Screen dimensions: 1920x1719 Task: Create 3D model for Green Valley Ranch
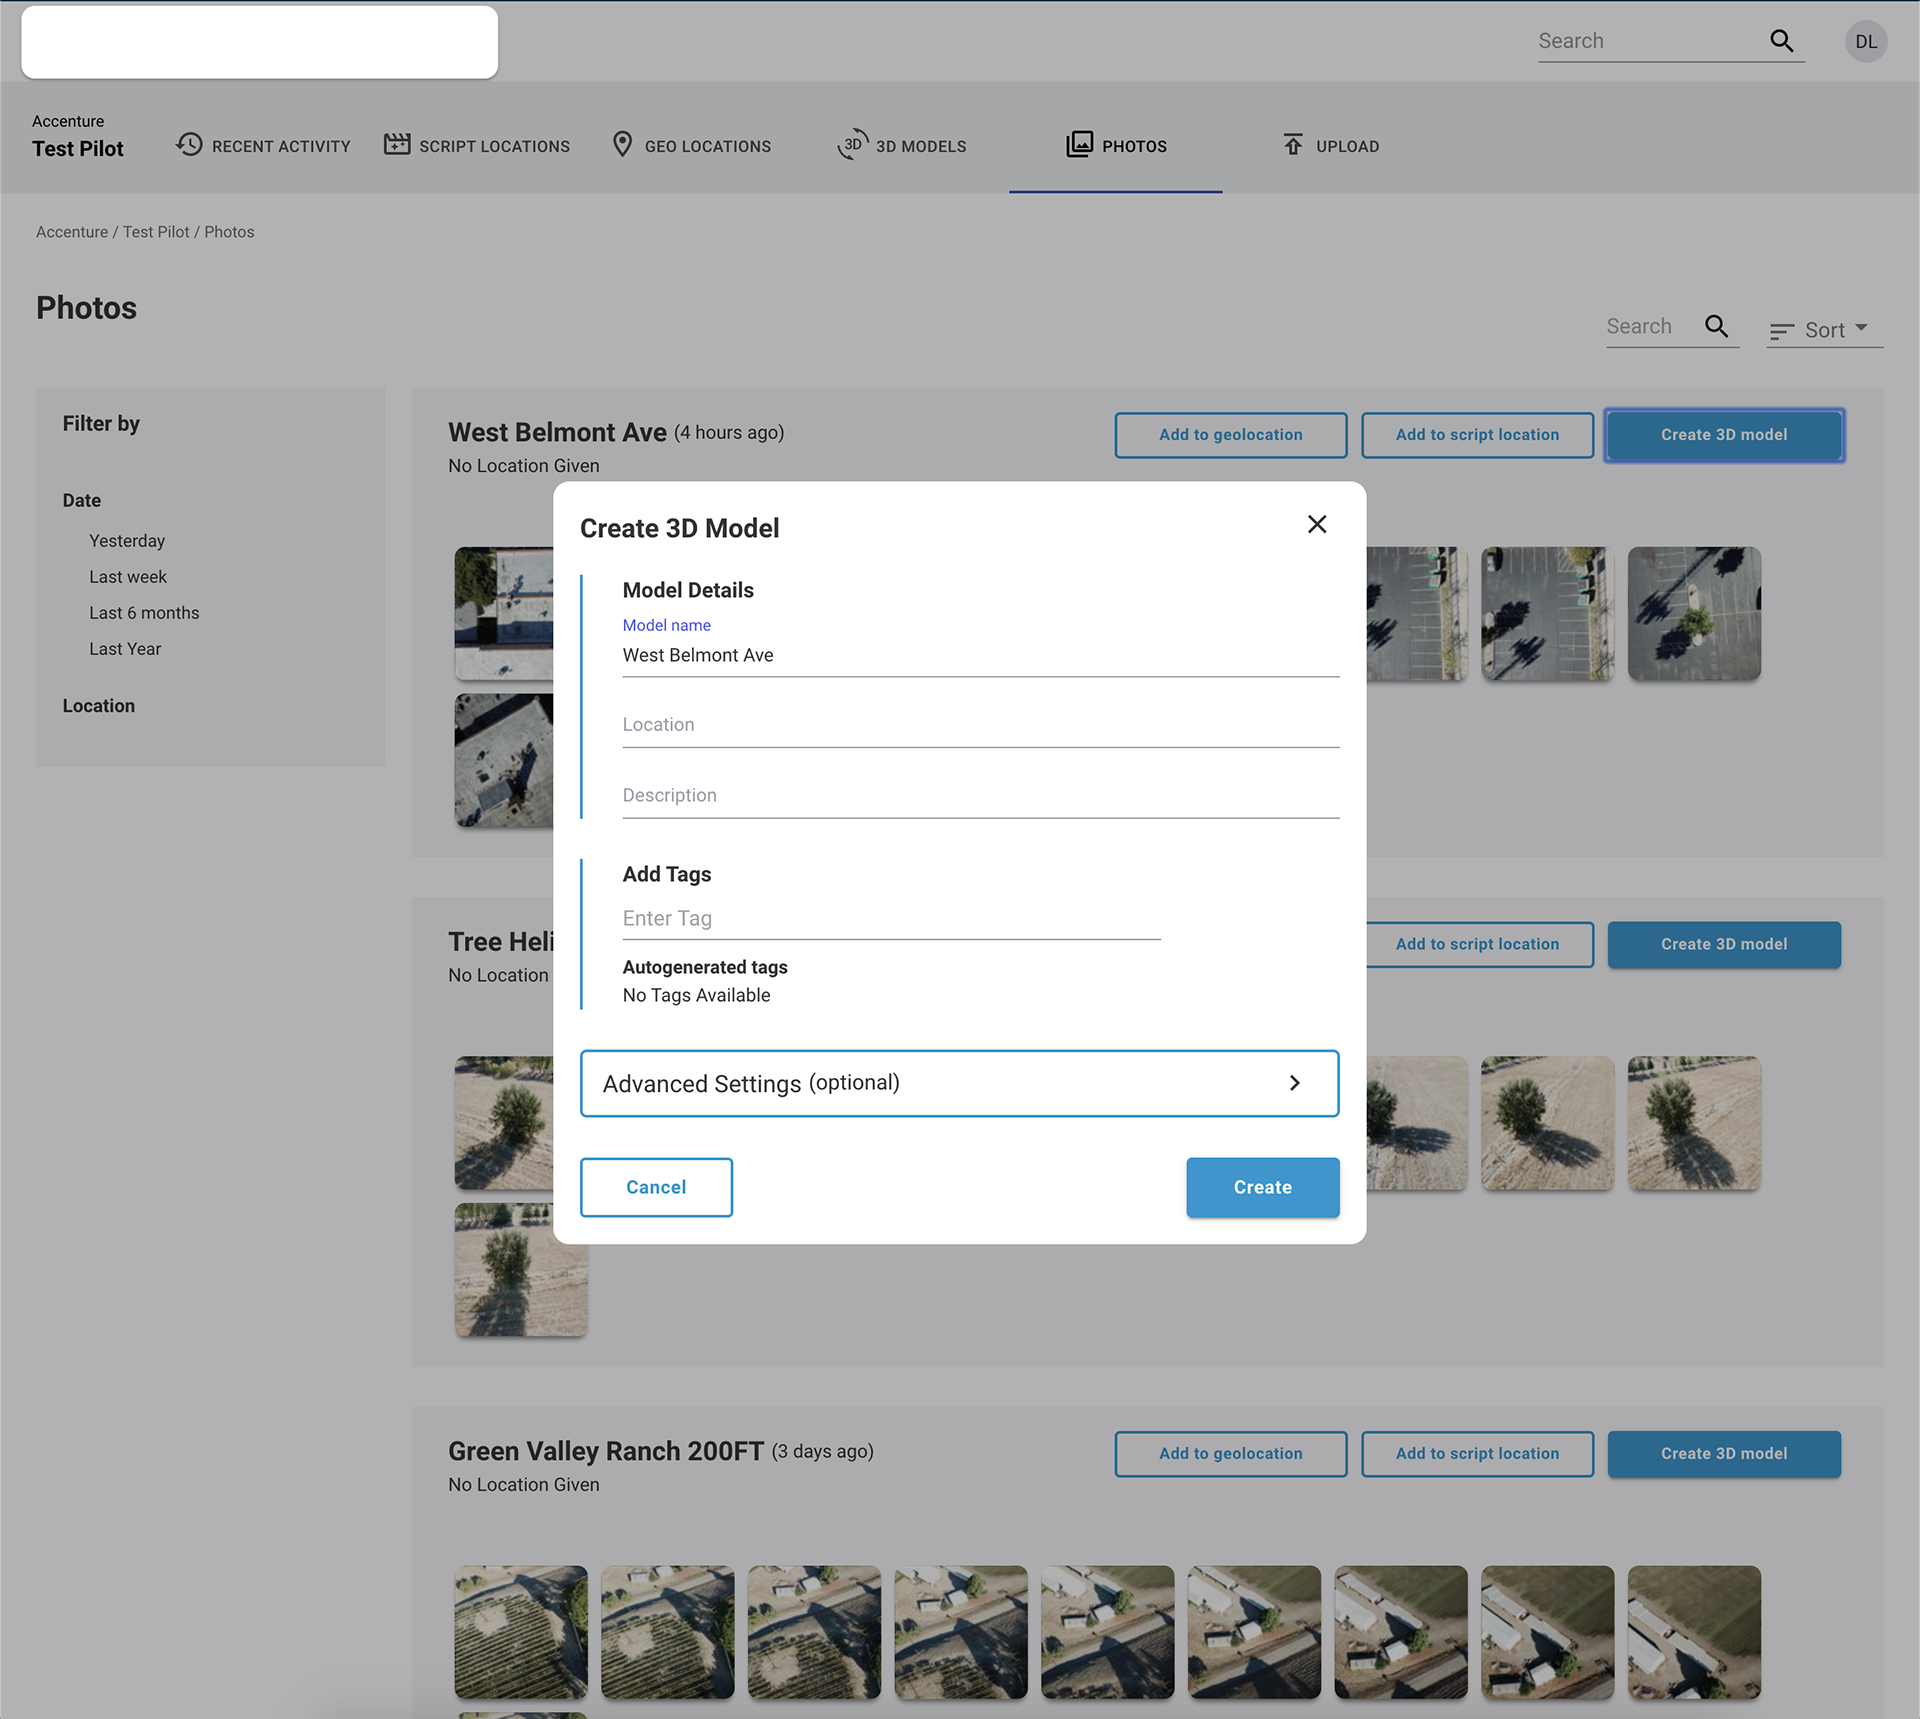[1724, 1454]
